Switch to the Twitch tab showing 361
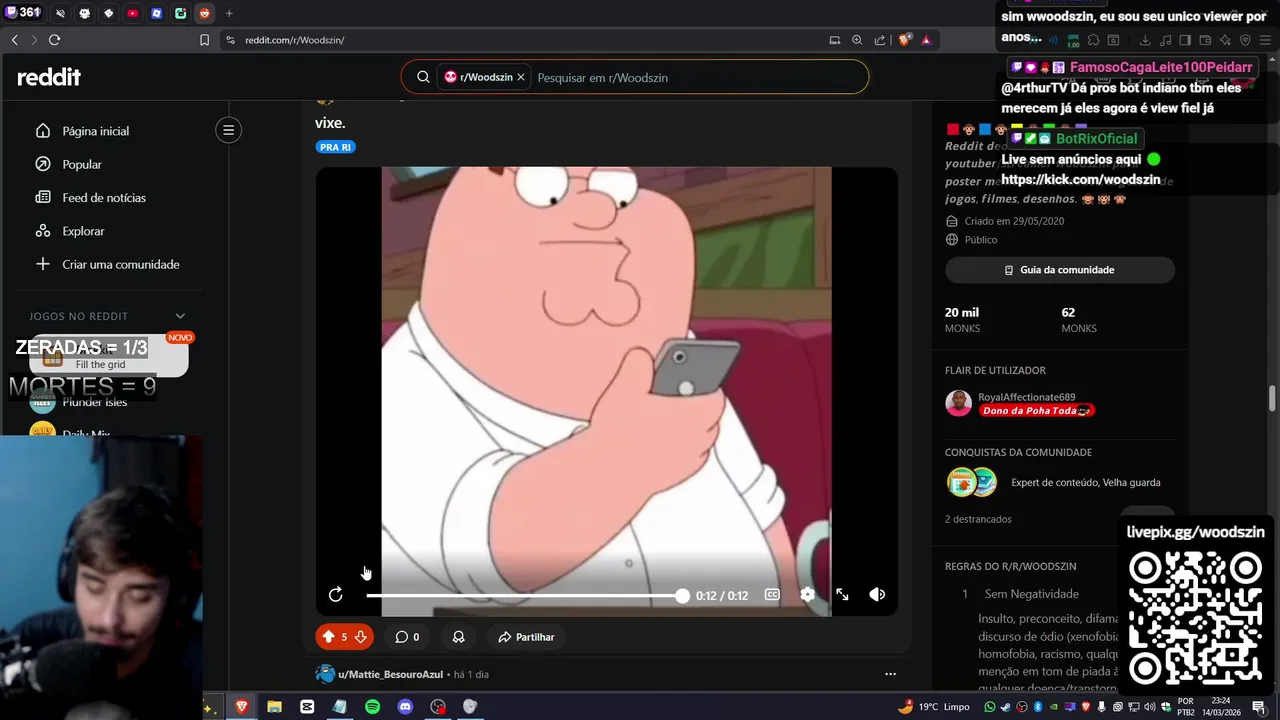 (x=23, y=13)
